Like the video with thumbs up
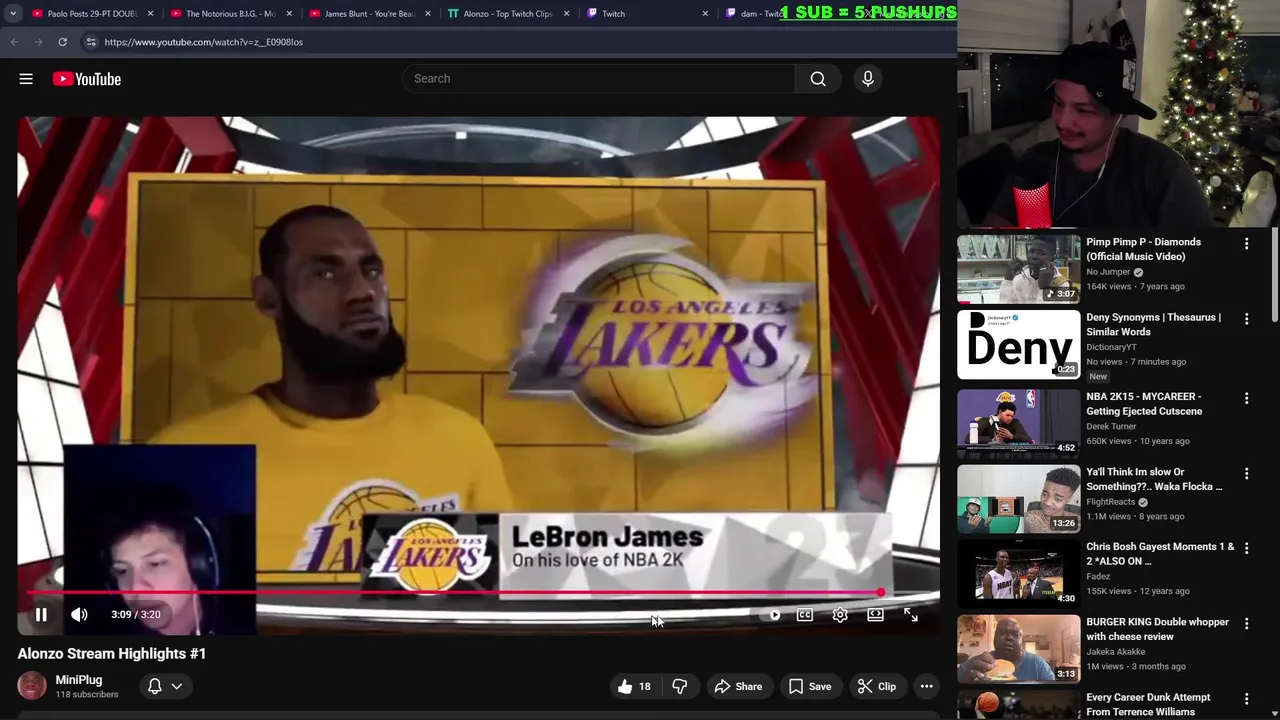This screenshot has height=720, width=1280. coord(634,686)
